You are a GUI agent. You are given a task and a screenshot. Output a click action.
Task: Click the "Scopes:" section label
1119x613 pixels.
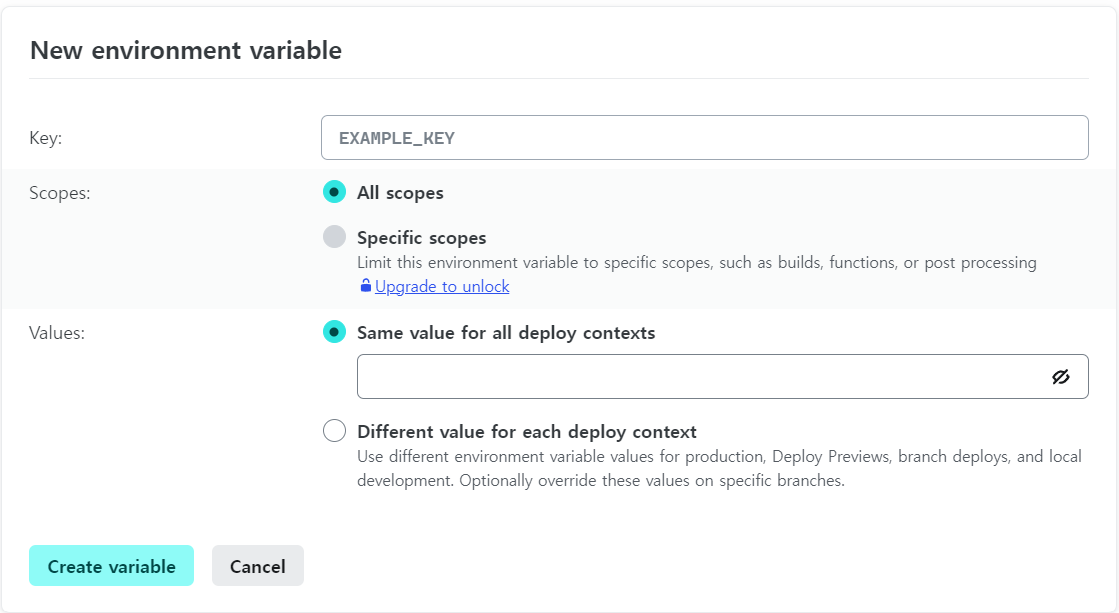pyautogui.click(x=60, y=192)
